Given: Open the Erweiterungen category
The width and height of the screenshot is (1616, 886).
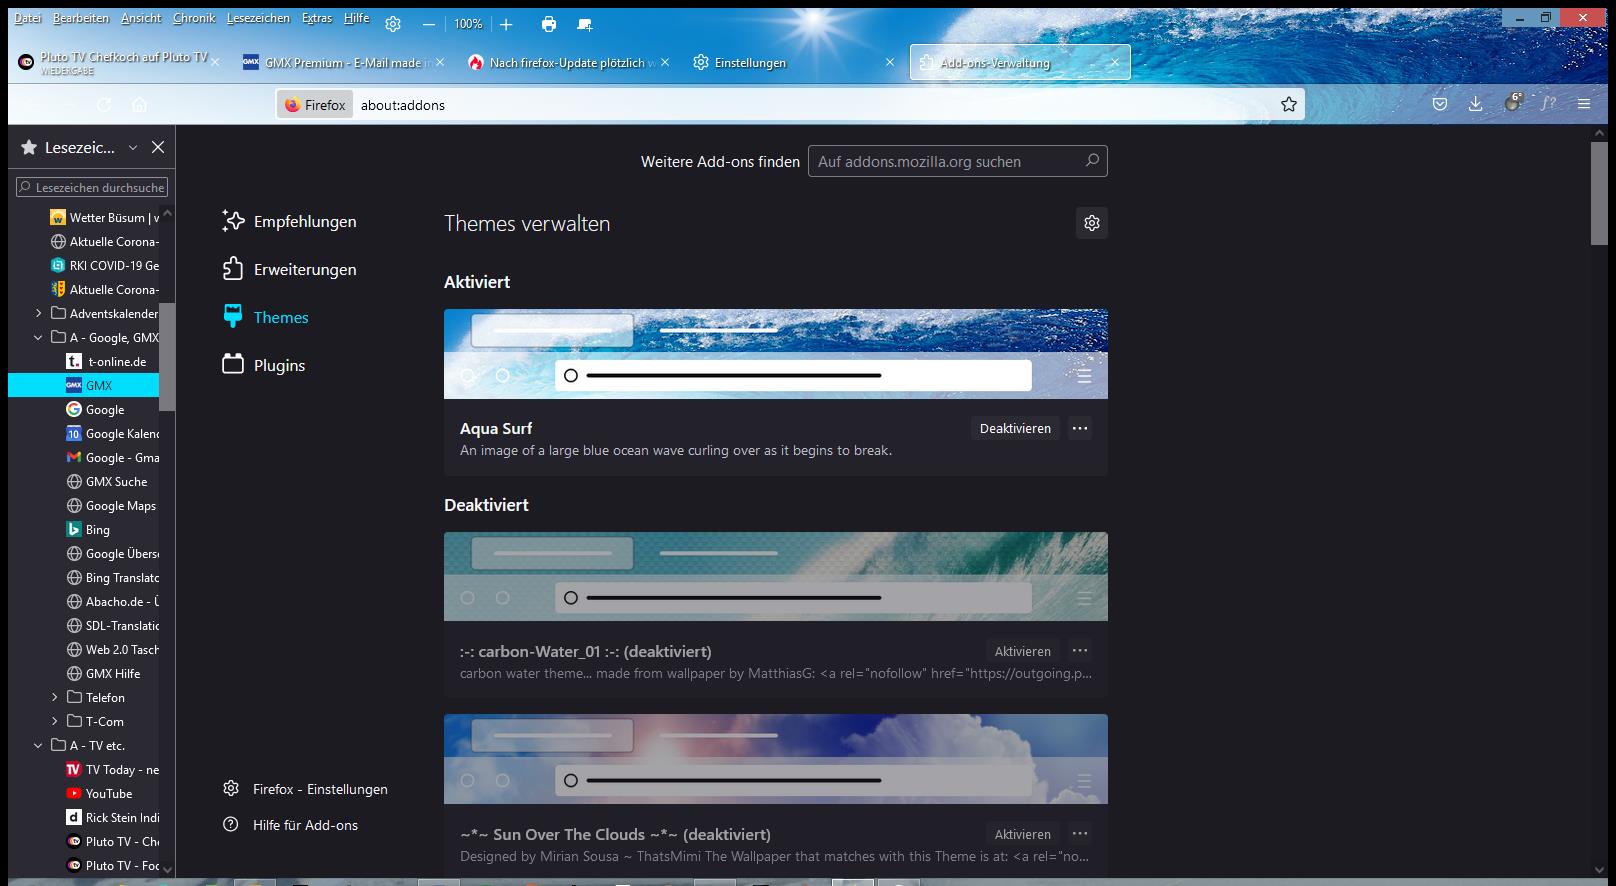Looking at the screenshot, I should point(289,269).
